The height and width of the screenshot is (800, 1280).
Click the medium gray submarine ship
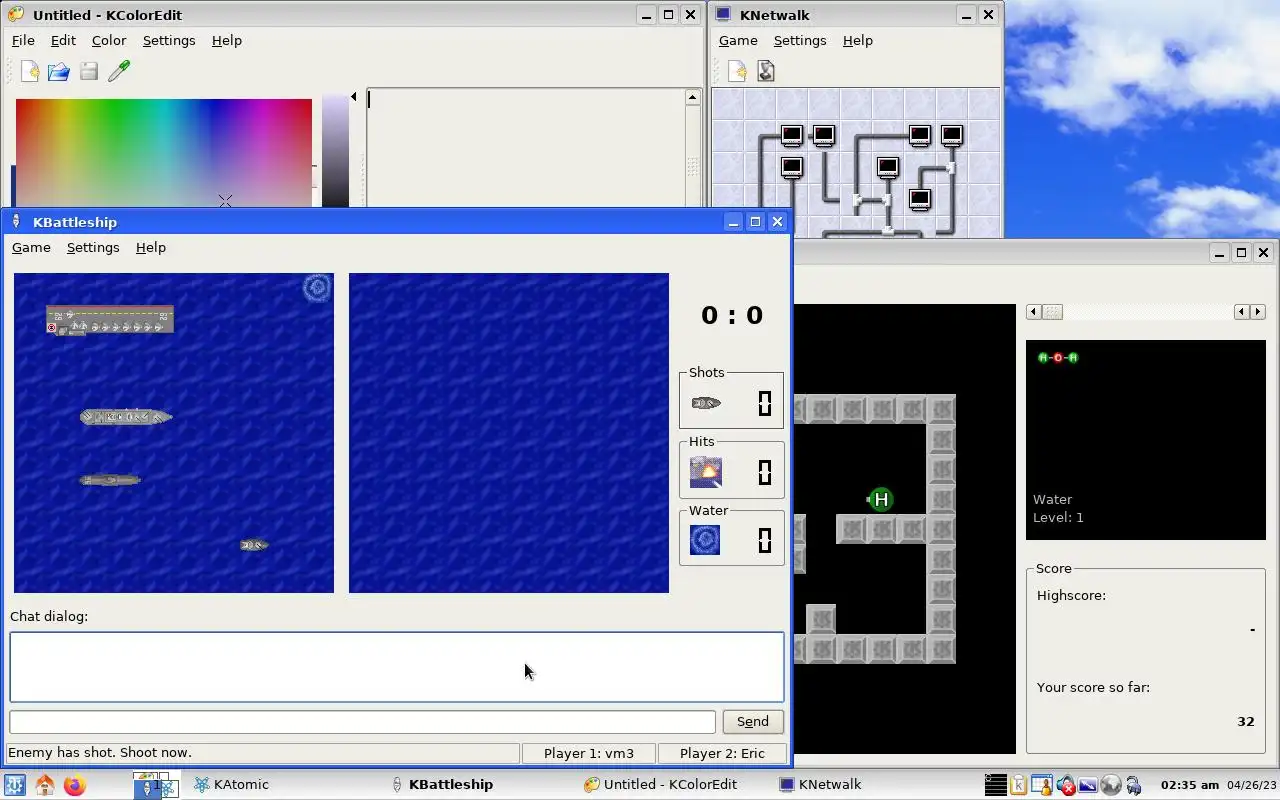click(x=110, y=480)
